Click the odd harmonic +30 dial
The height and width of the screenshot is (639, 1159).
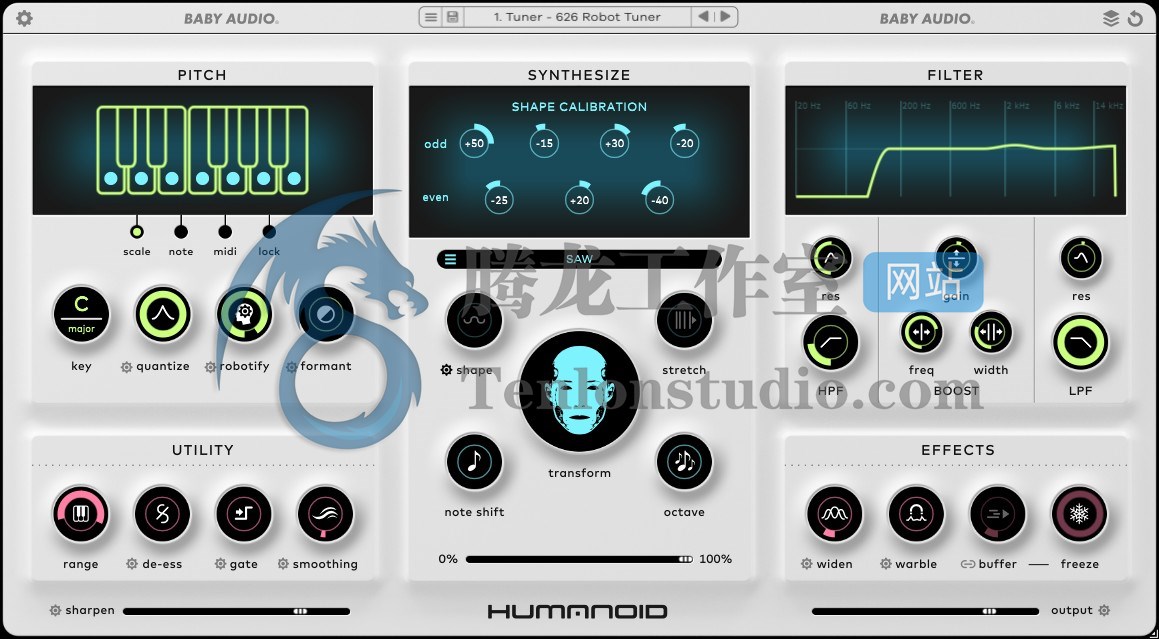(x=614, y=143)
